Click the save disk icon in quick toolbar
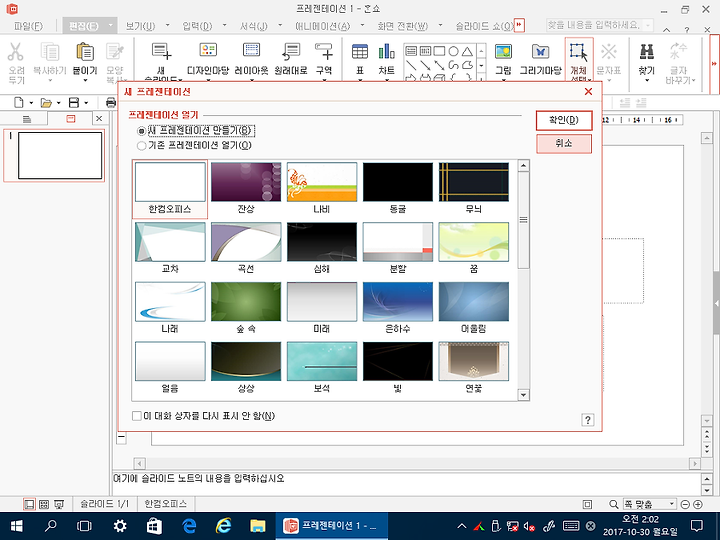The width and height of the screenshot is (720, 540). (73, 102)
